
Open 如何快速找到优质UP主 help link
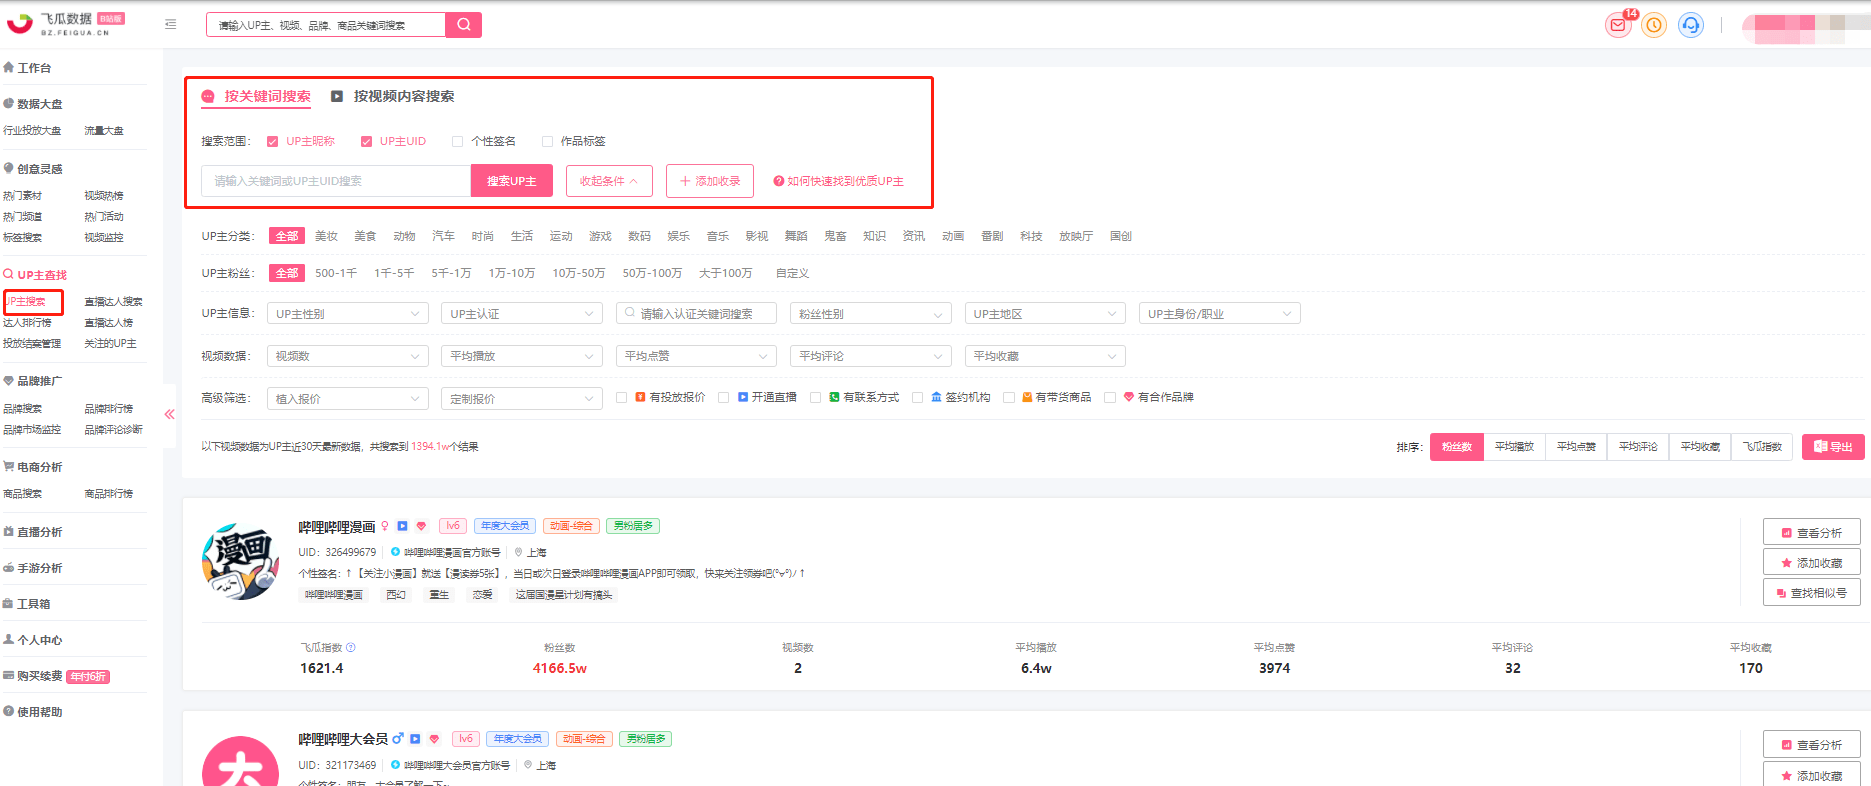pos(838,181)
